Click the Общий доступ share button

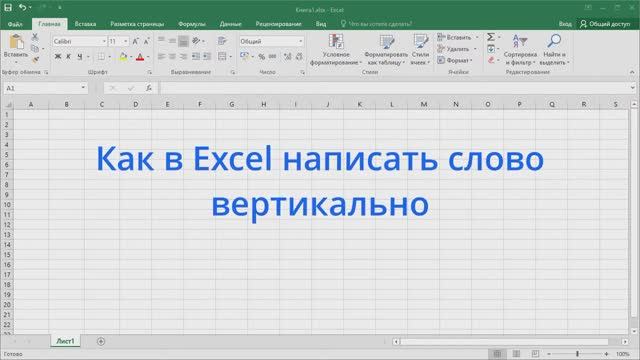pyautogui.click(x=605, y=24)
